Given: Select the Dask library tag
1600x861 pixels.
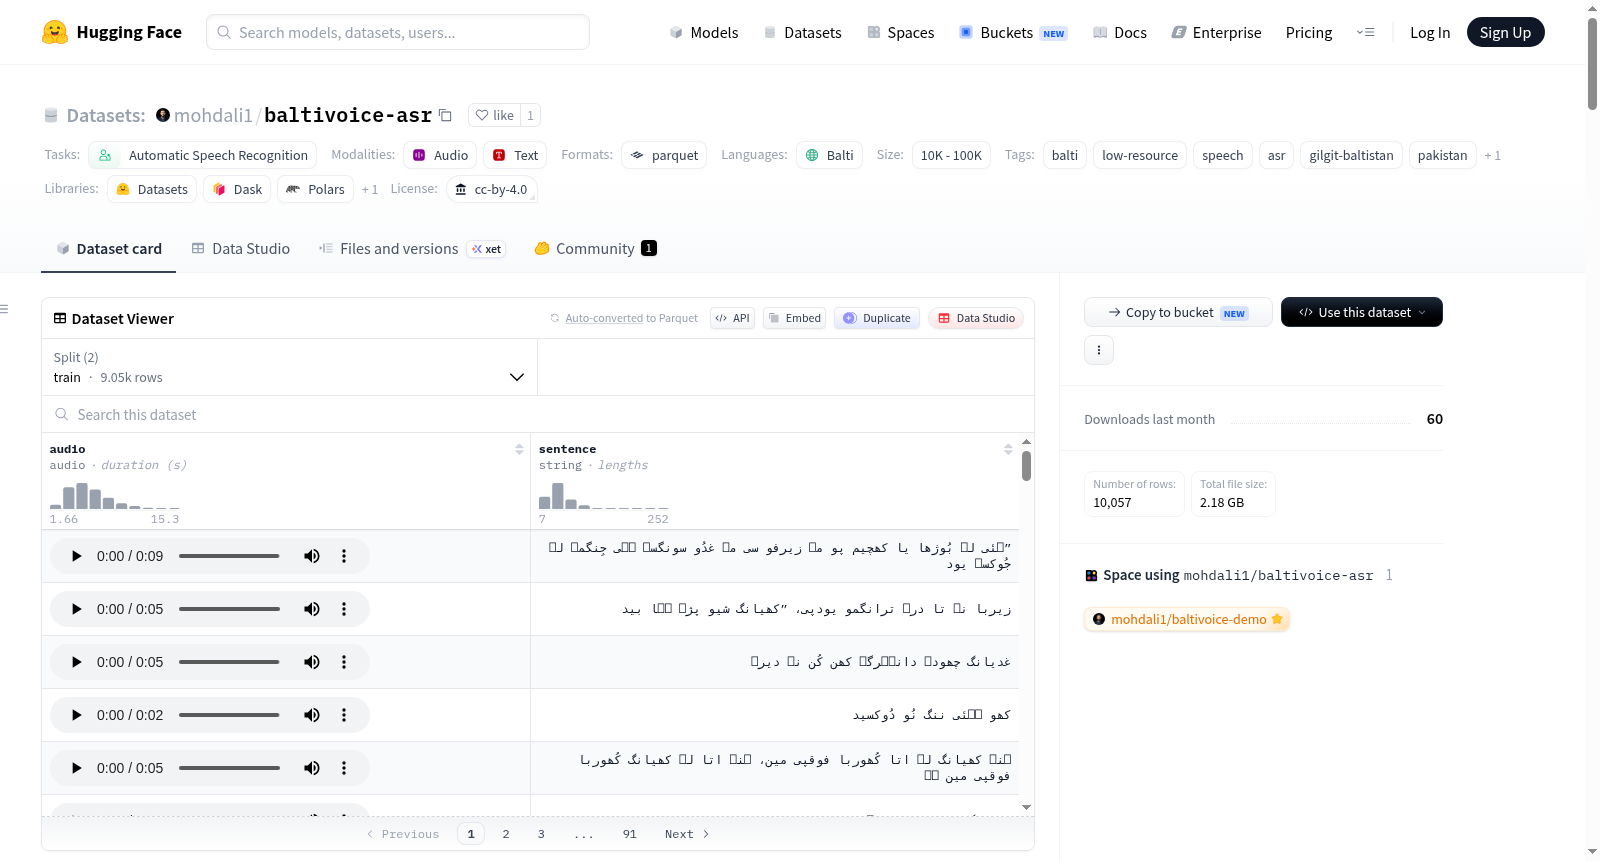Looking at the screenshot, I should coord(237,189).
